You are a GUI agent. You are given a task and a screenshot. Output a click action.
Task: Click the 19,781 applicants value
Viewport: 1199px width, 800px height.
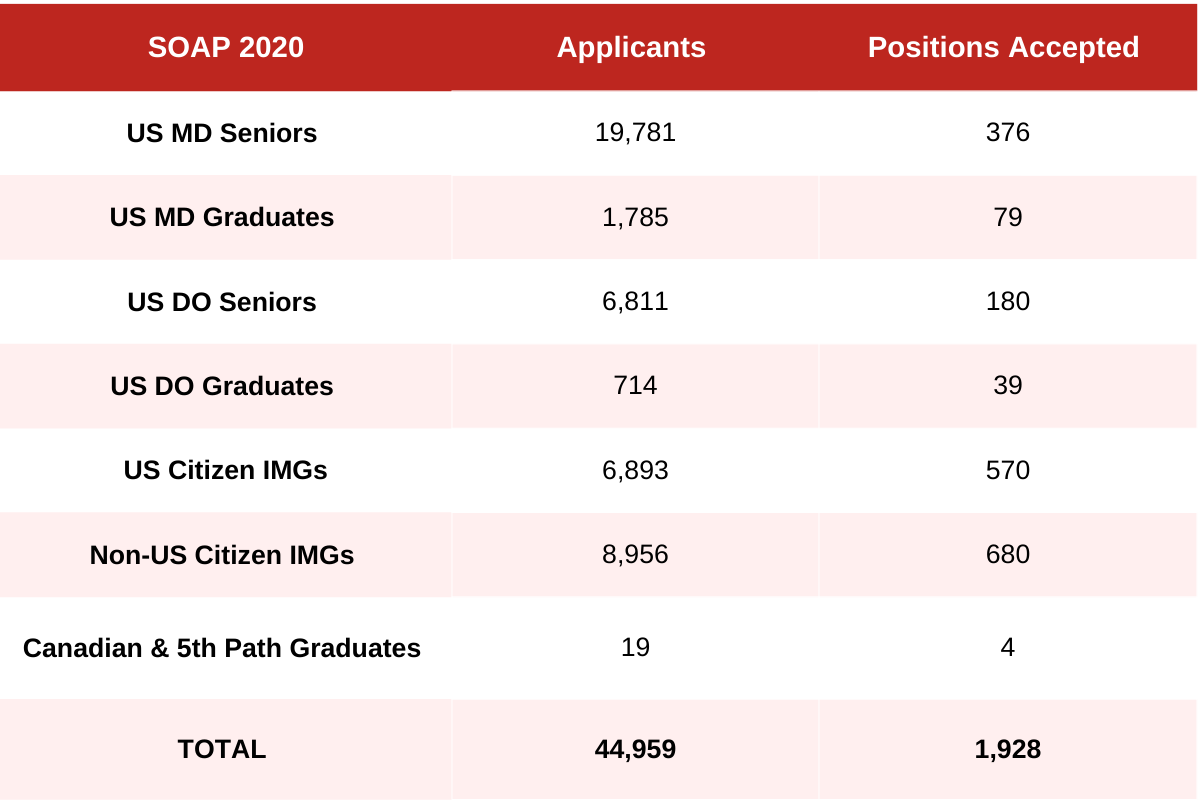tap(635, 132)
